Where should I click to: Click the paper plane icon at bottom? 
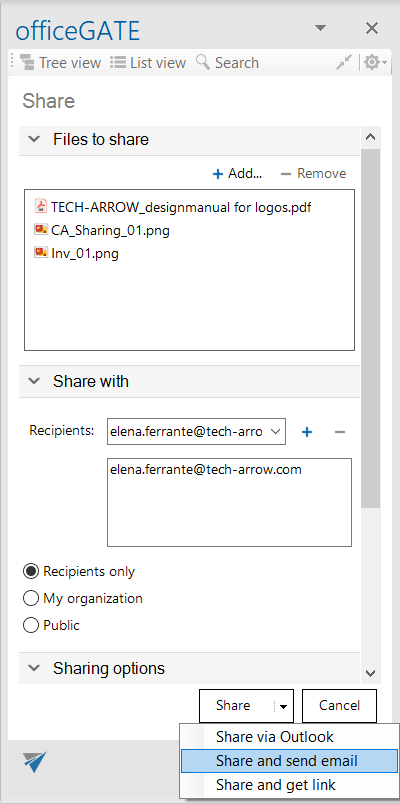35,761
